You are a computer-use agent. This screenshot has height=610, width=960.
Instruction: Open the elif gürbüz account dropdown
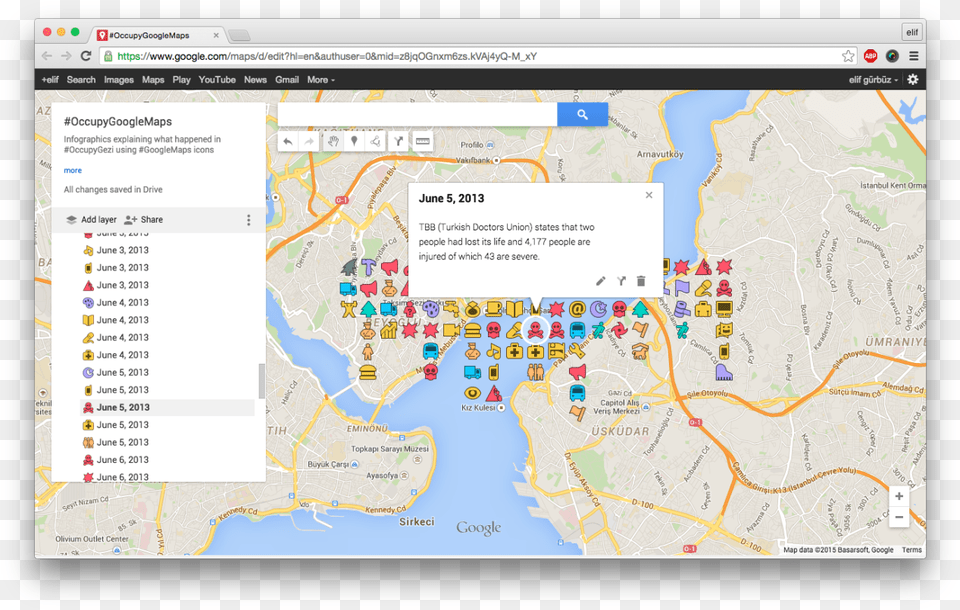coord(873,80)
